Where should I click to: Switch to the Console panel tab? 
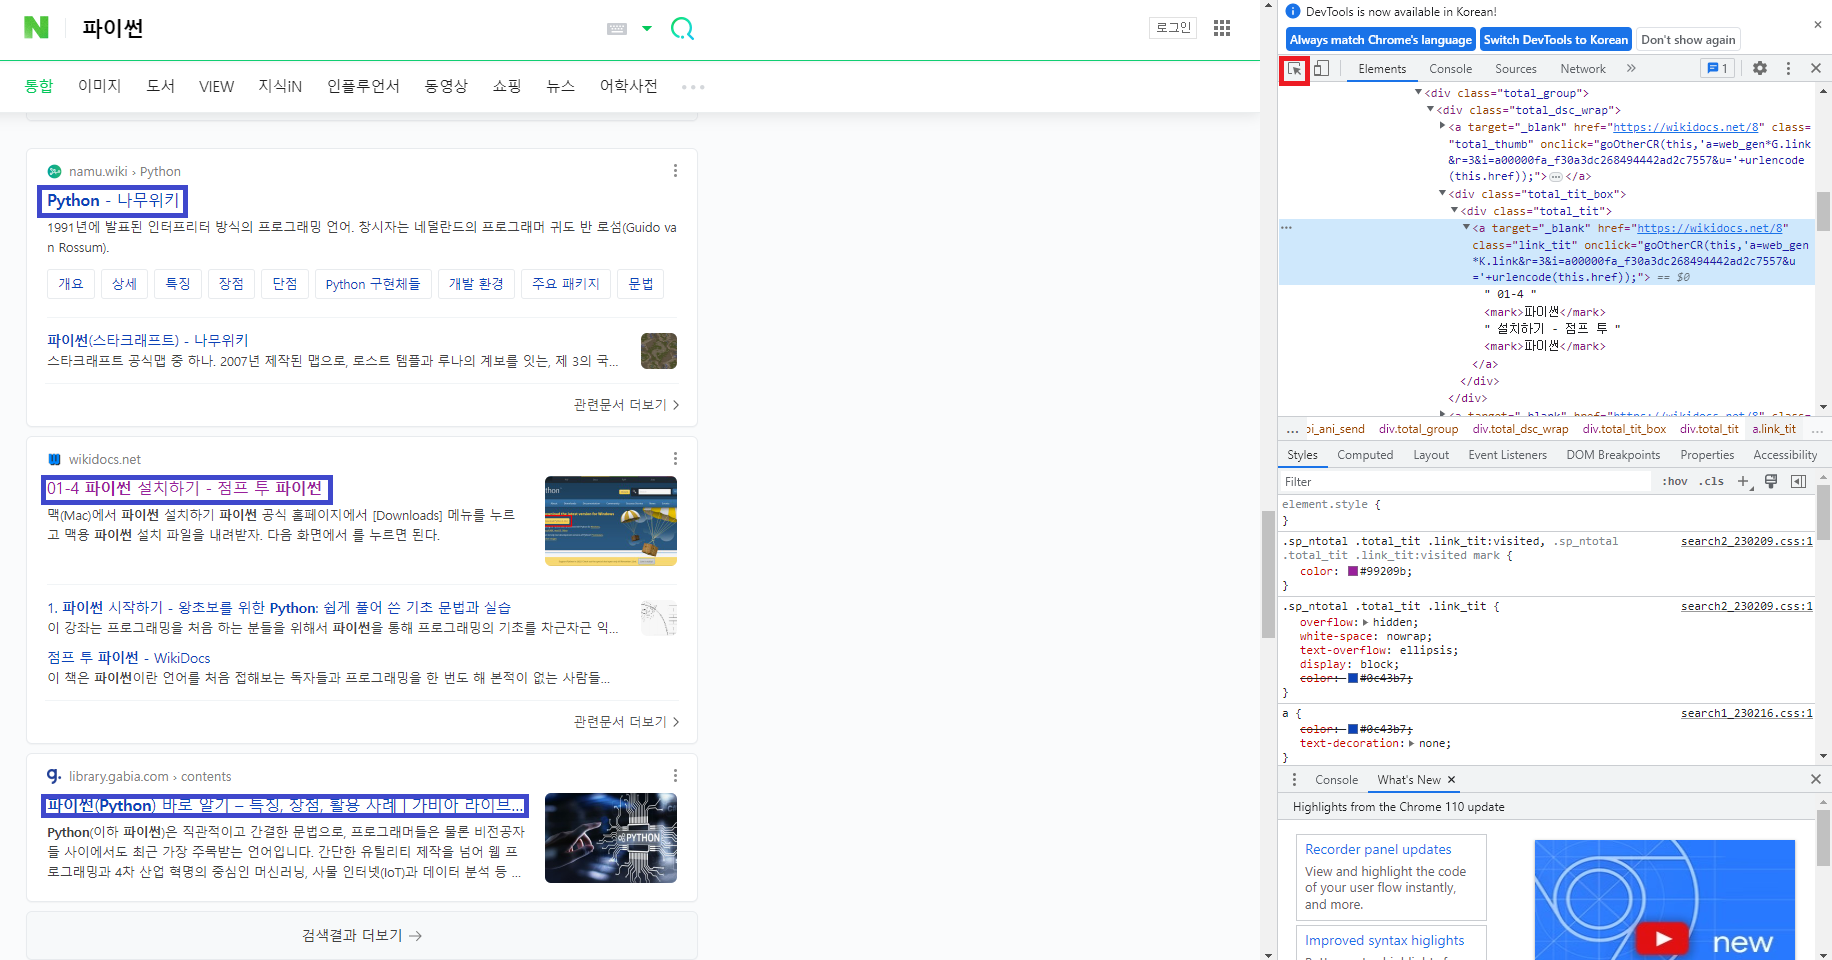coord(1450,69)
